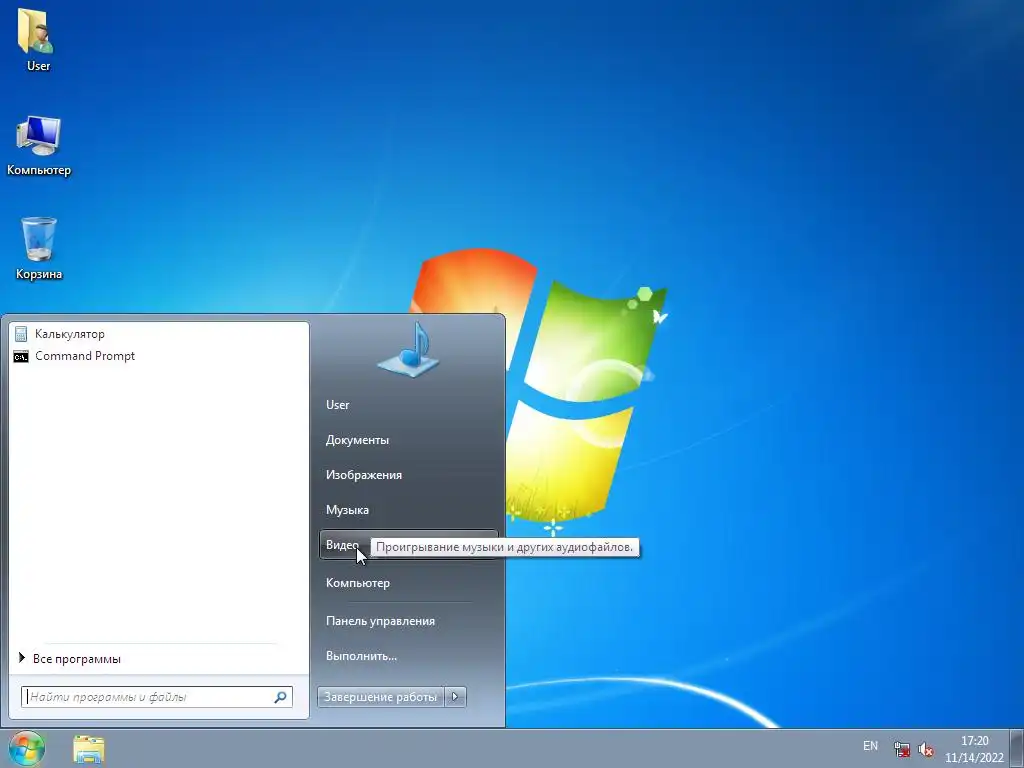Viewport: 1024px width, 768px height.
Task: Click the Windows Start orb
Action: [x=27, y=748]
